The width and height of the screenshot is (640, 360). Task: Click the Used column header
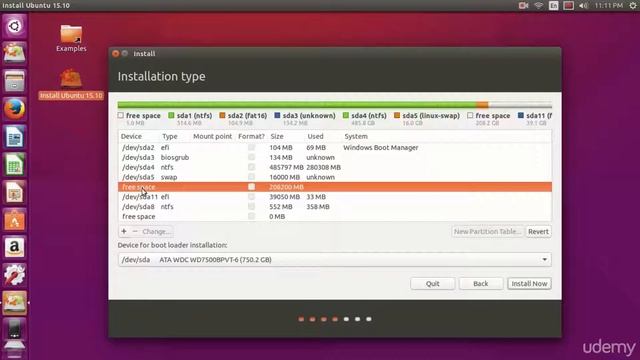[315, 136]
